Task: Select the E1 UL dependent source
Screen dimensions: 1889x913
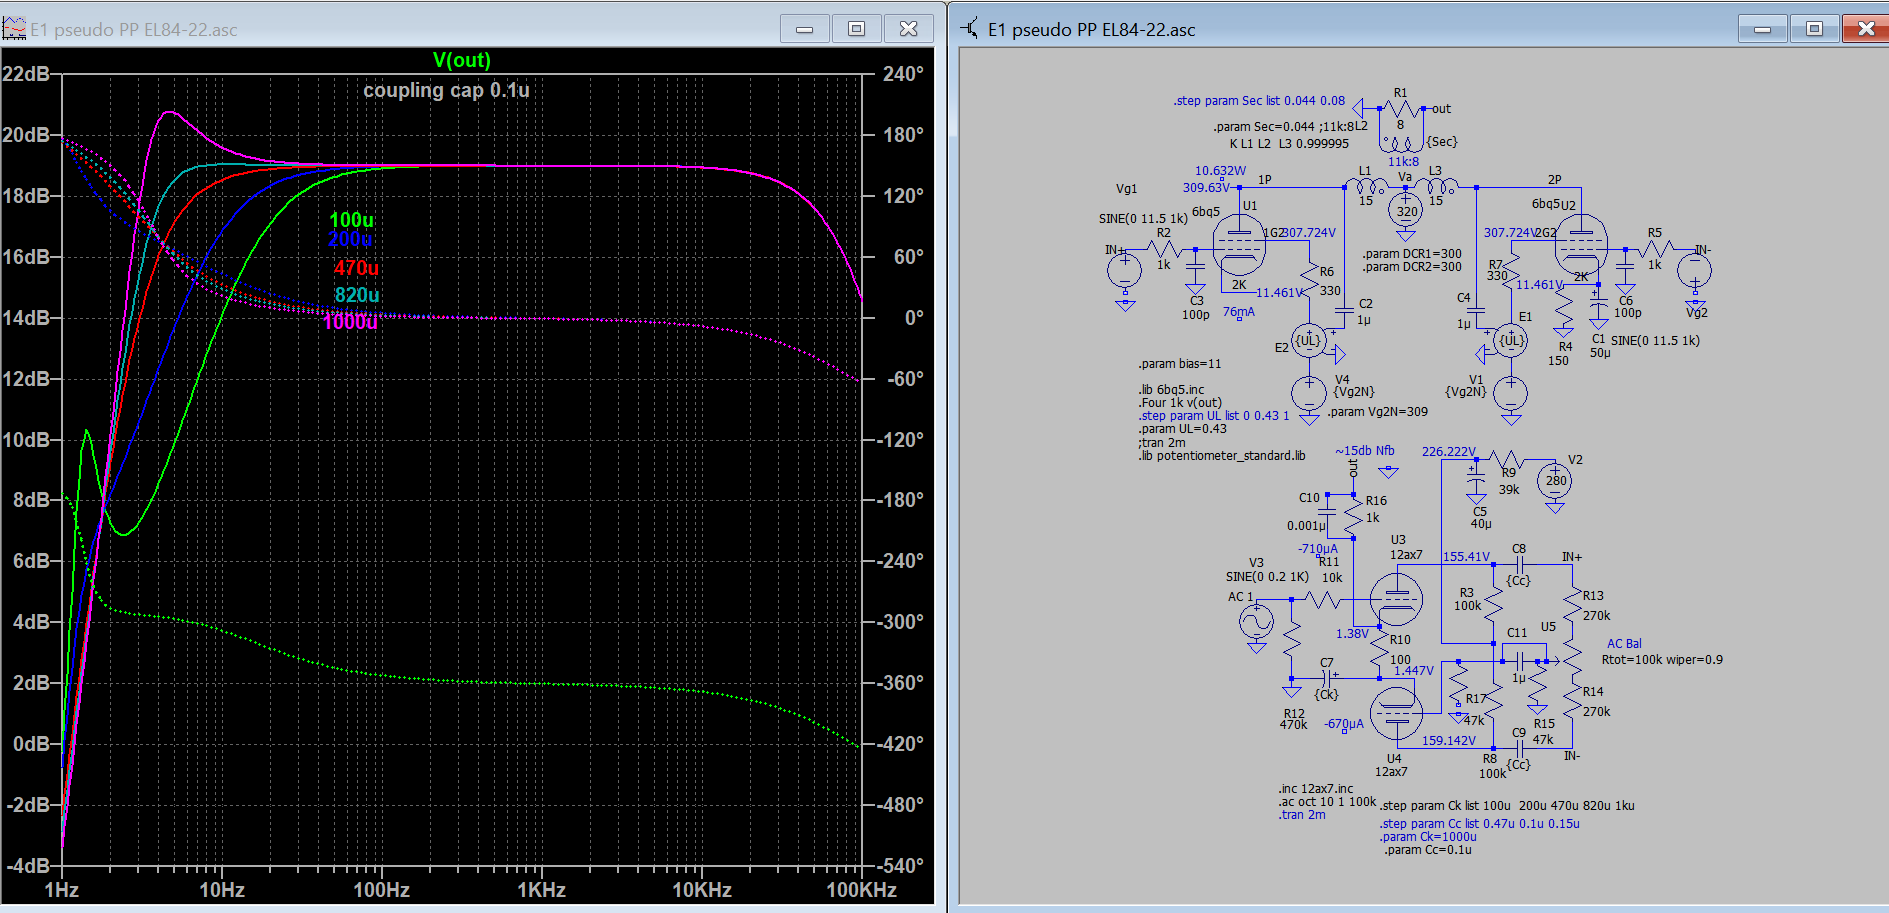Action: (x=1511, y=341)
